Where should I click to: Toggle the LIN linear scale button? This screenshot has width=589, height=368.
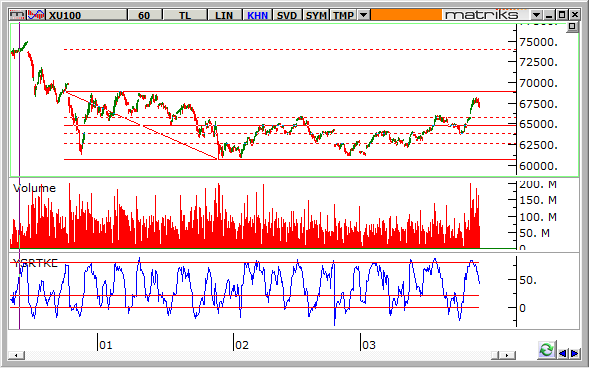coord(224,15)
